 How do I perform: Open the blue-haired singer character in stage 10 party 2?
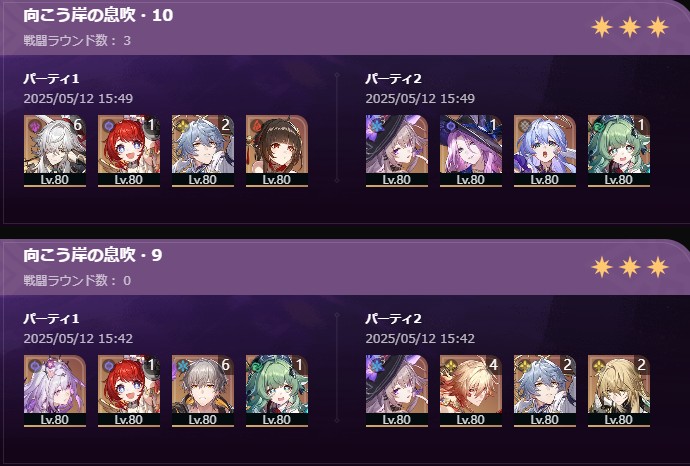tap(544, 151)
